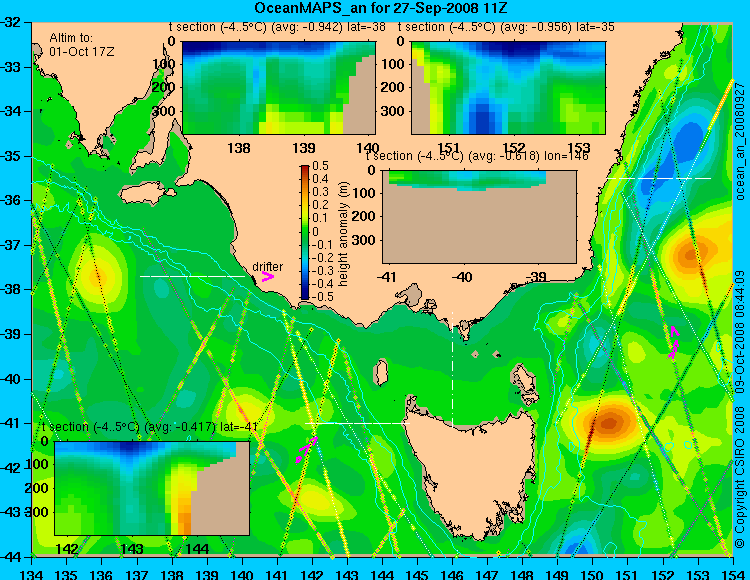Click the longitude axis label '134'
The height and width of the screenshot is (580, 750).
[x=32, y=574]
